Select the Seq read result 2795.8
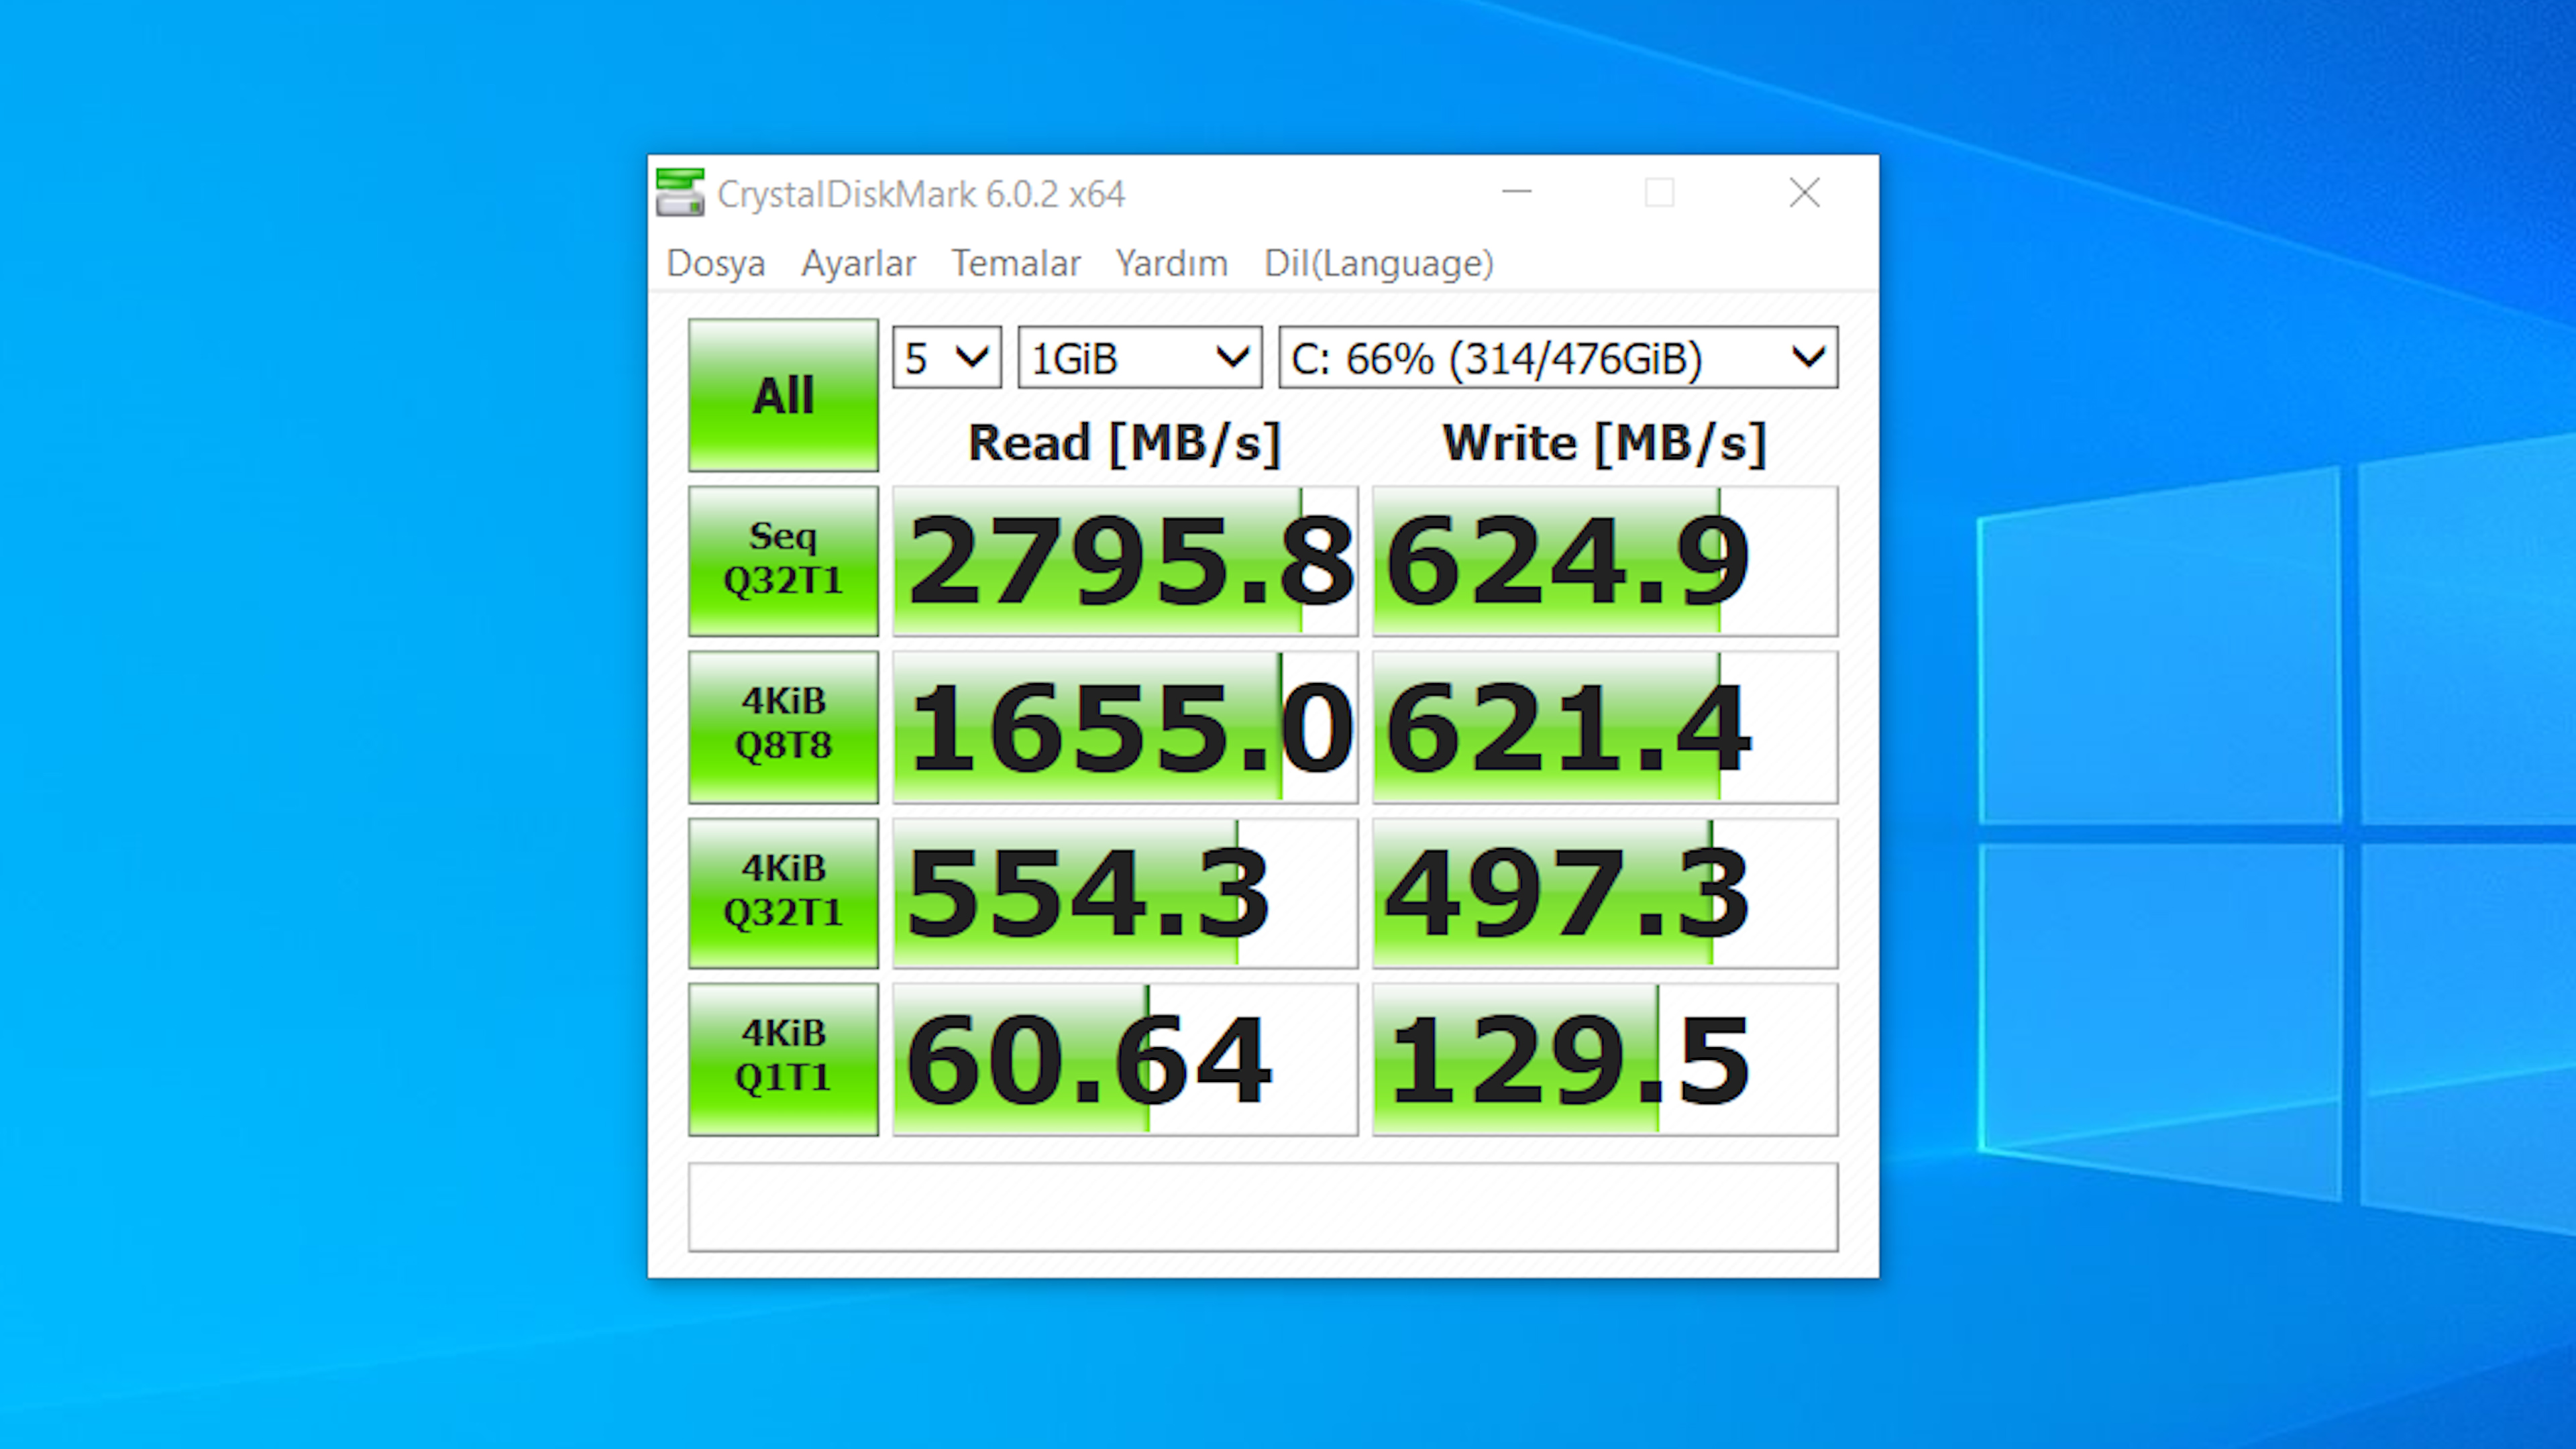The height and width of the screenshot is (1449, 2576). 1125,561
